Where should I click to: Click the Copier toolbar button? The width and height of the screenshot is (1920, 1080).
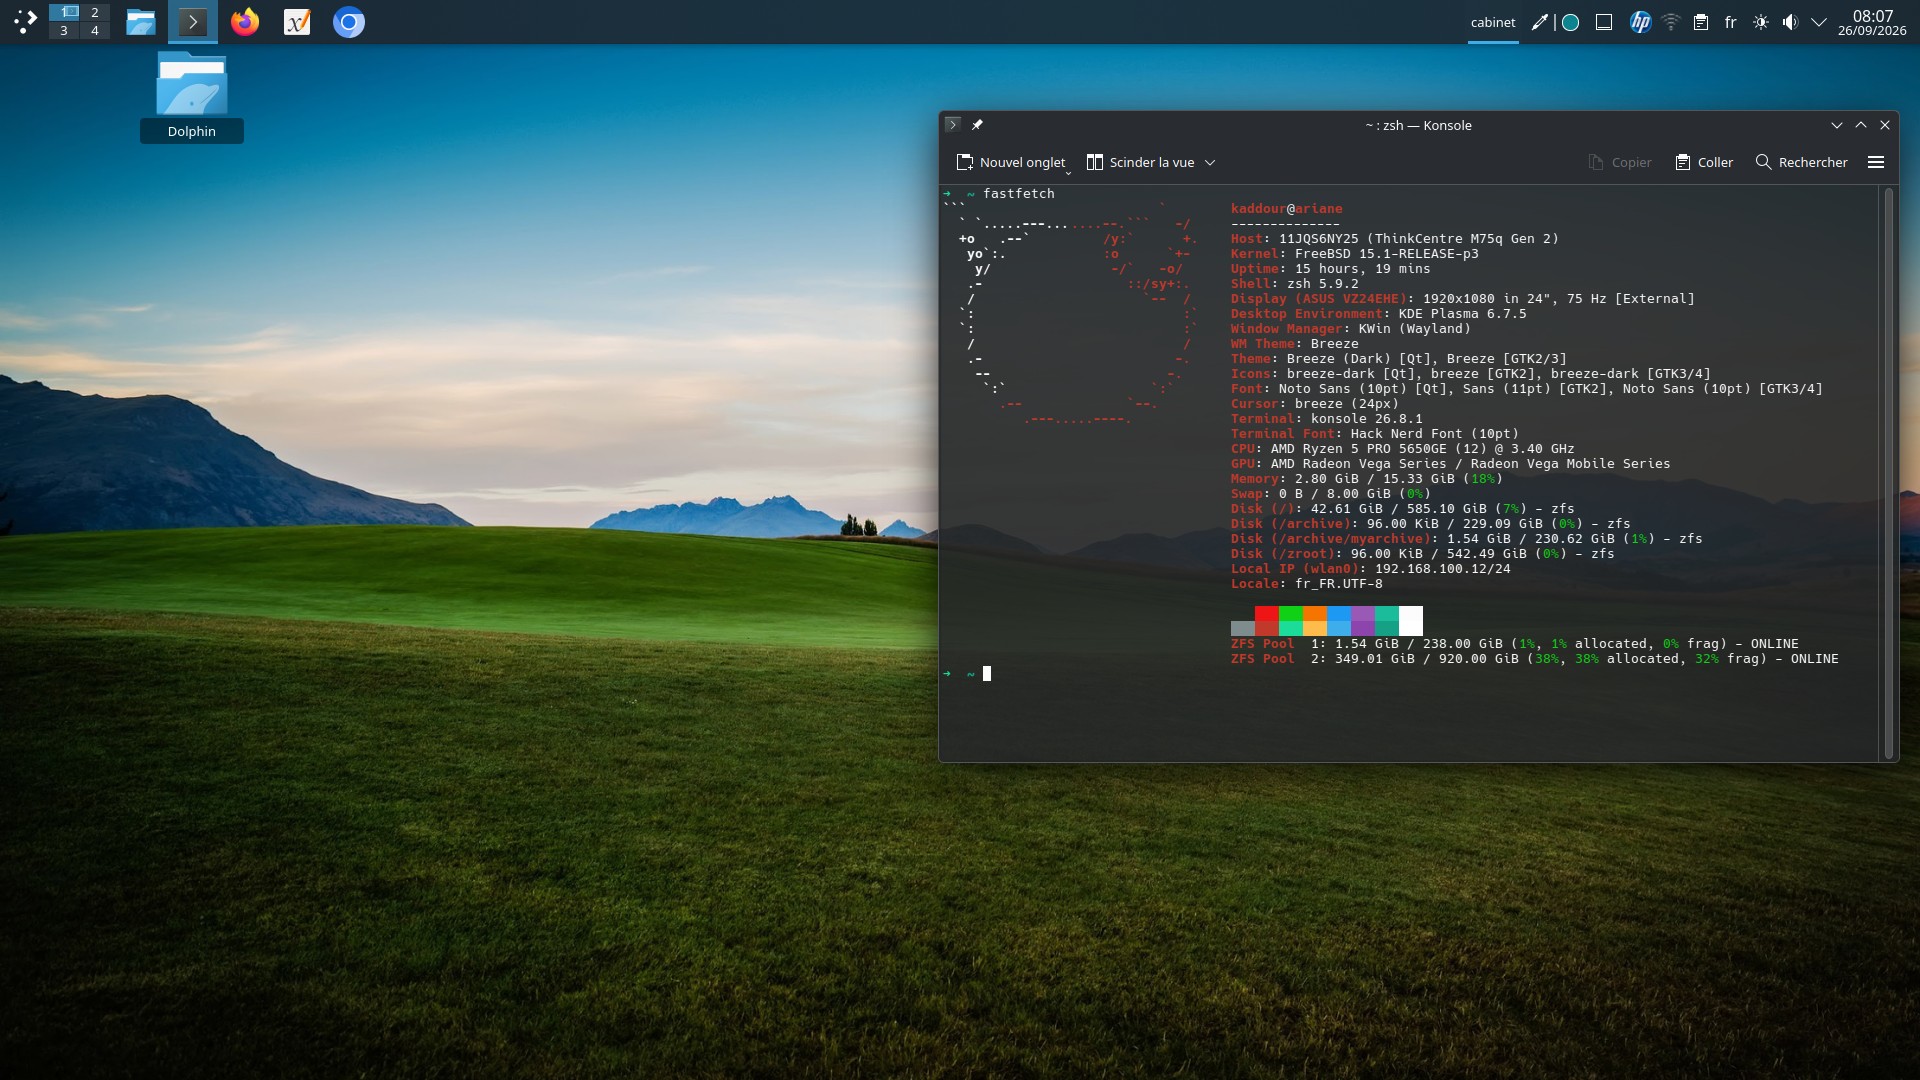click(x=1620, y=162)
